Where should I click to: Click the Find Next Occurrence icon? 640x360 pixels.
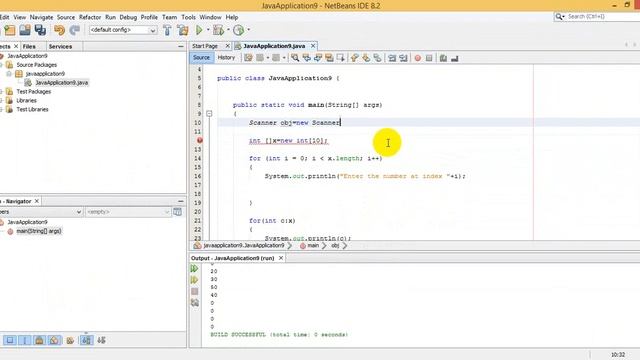318,58
